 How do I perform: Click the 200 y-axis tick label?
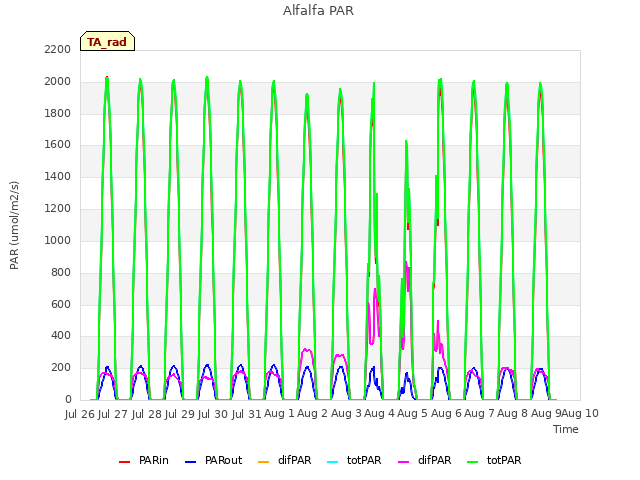pyautogui.click(x=61, y=367)
